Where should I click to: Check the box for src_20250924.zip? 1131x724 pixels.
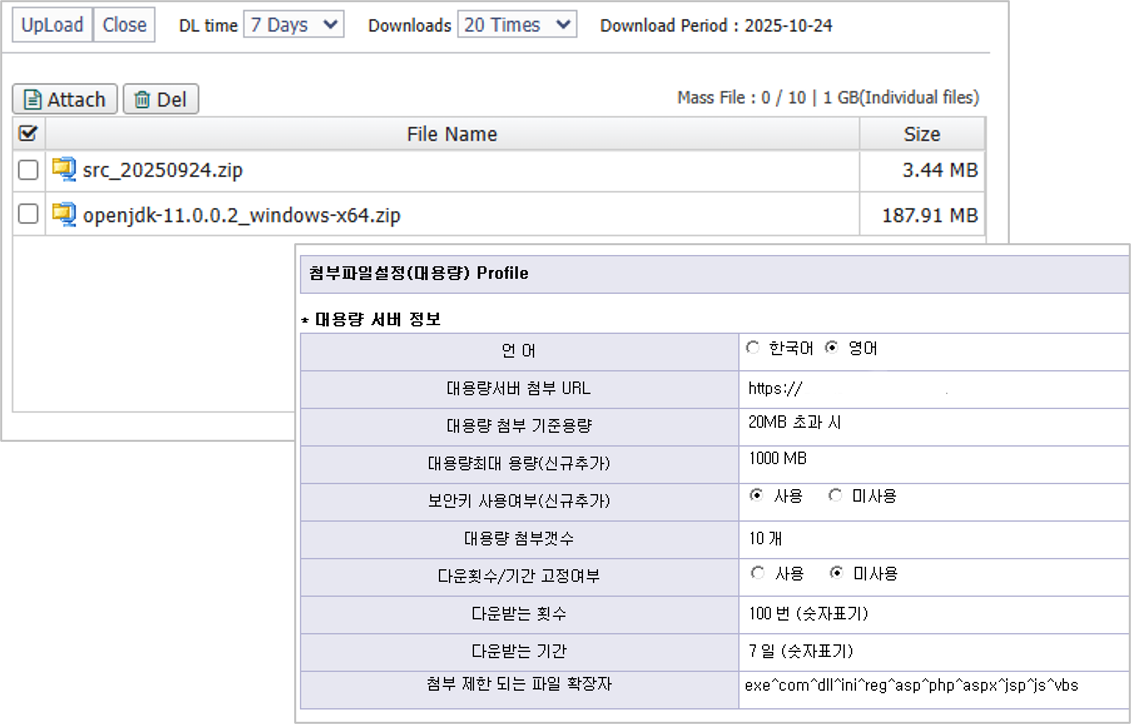tap(28, 170)
